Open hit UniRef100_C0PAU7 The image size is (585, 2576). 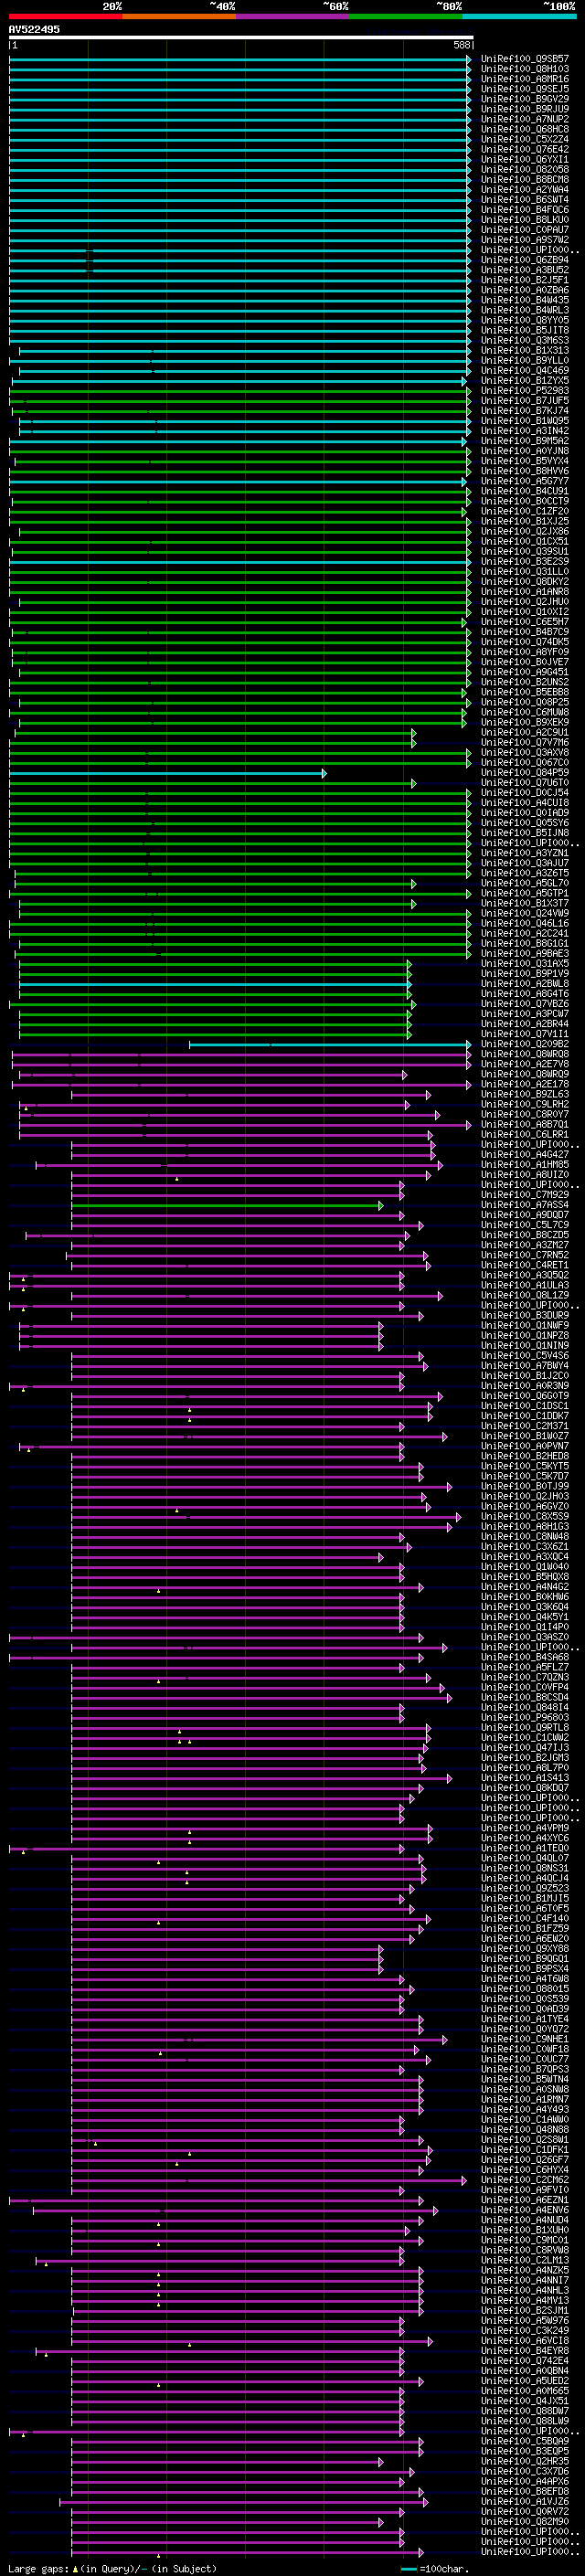point(525,230)
